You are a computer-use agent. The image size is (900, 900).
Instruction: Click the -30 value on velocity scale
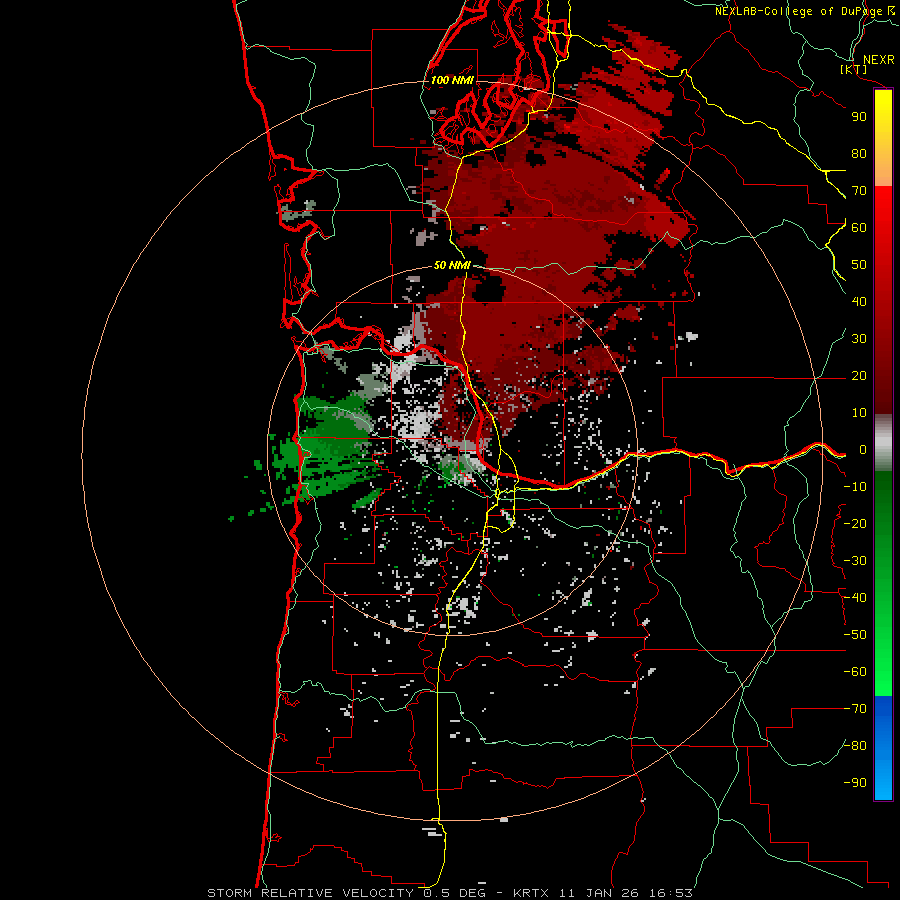855,561
